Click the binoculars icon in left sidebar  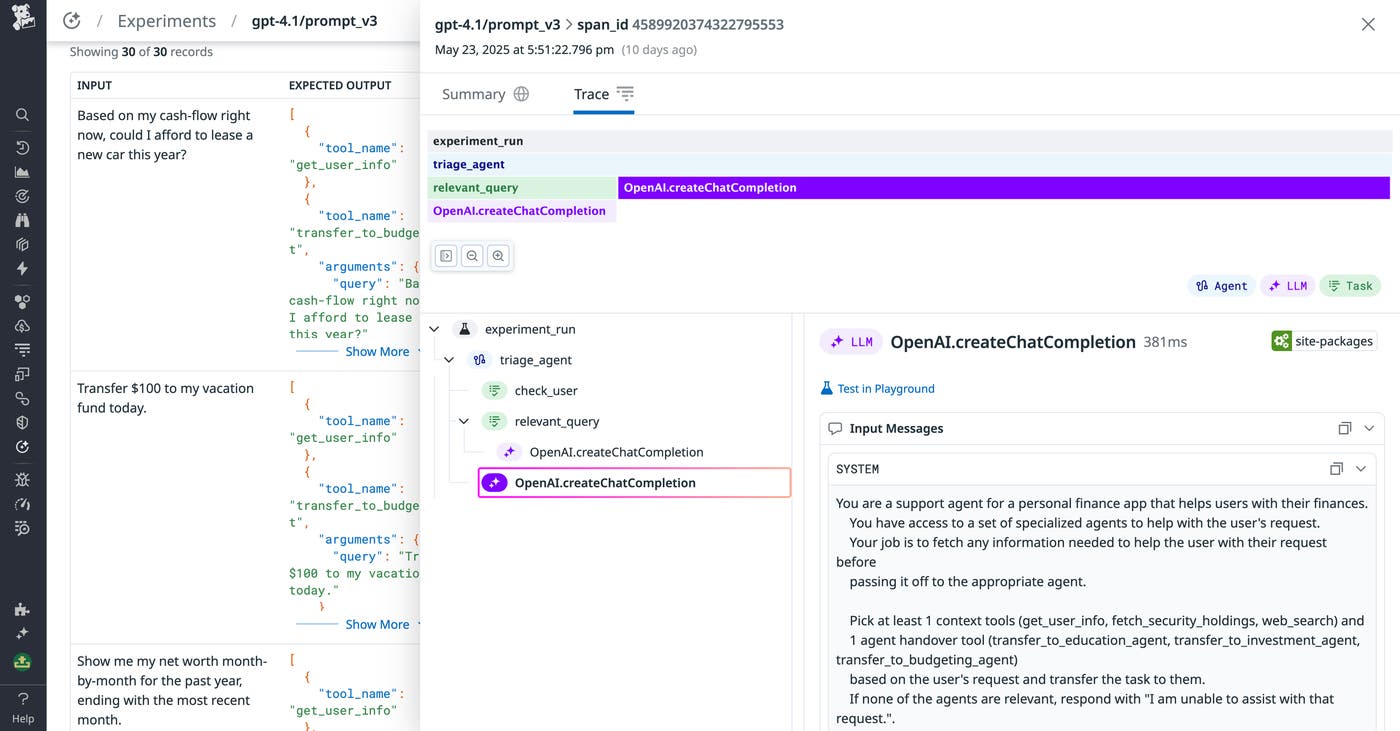(x=22, y=220)
